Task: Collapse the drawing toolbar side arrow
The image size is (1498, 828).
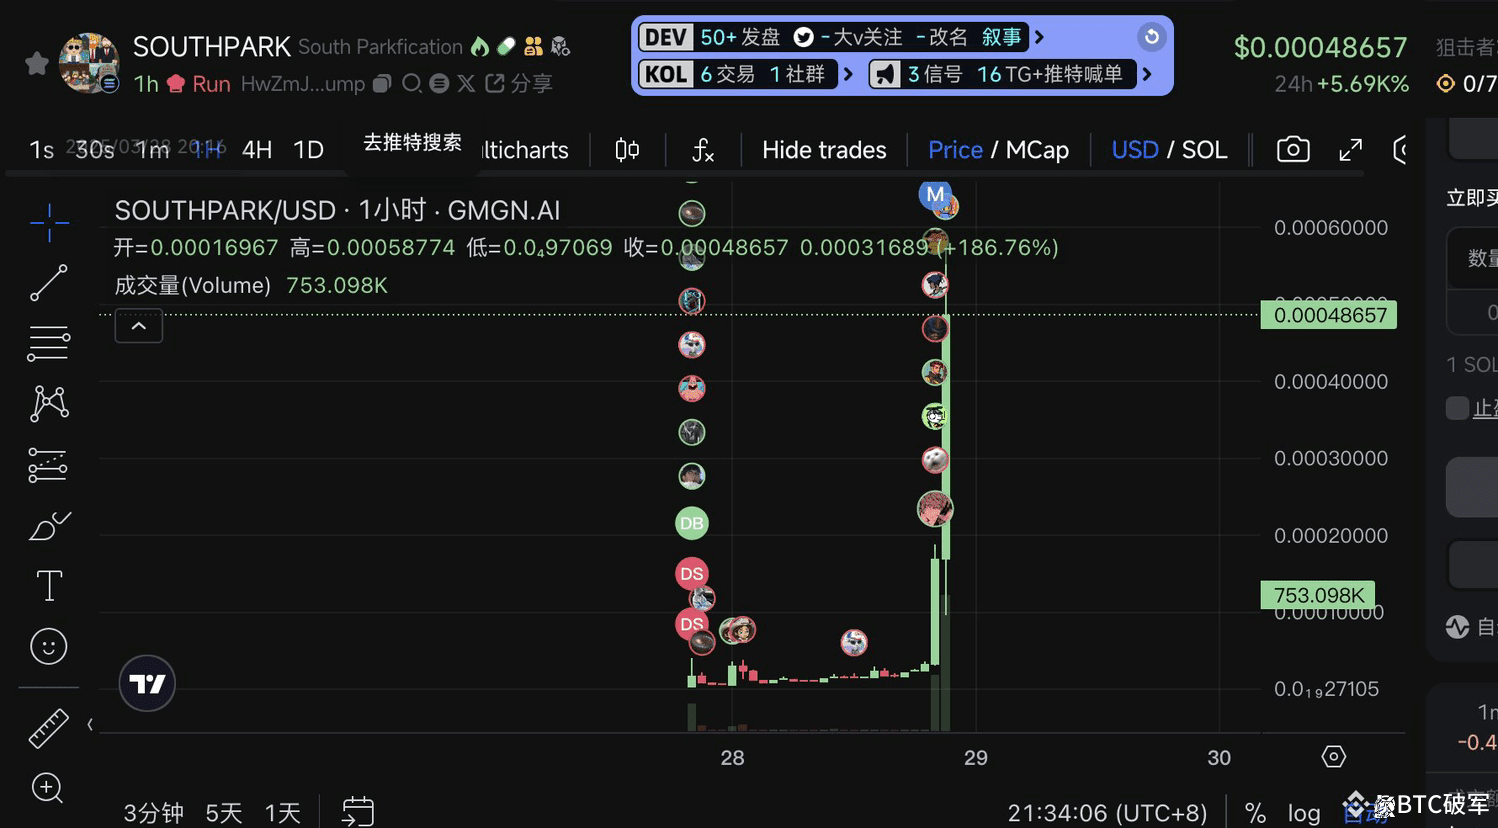Action: 90,724
